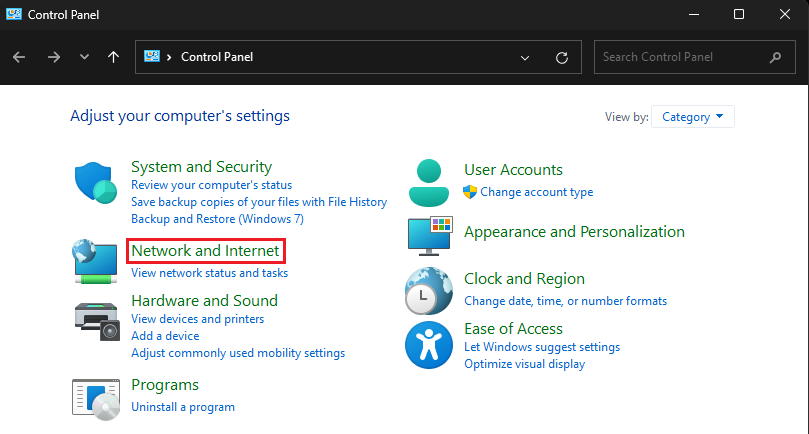Image resolution: width=809 pixels, height=434 pixels.
Task: Open the View by Category dropdown
Action: click(x=693, y=117)
